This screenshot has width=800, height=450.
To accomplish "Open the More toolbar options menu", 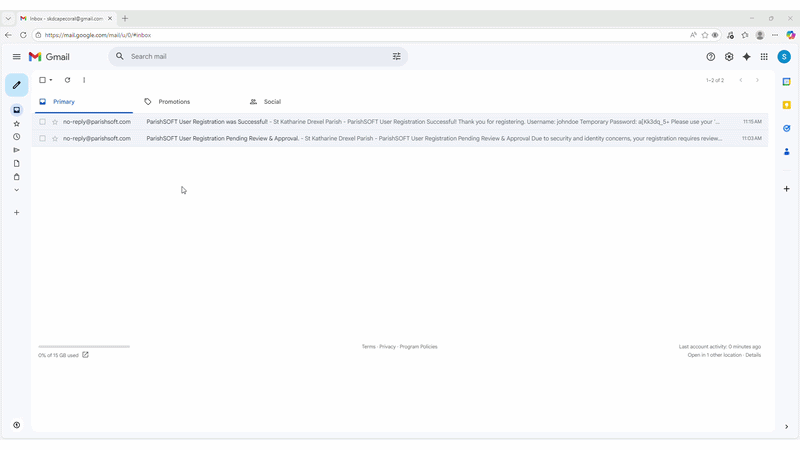I will pyautogui.click(x=84, y=80).
